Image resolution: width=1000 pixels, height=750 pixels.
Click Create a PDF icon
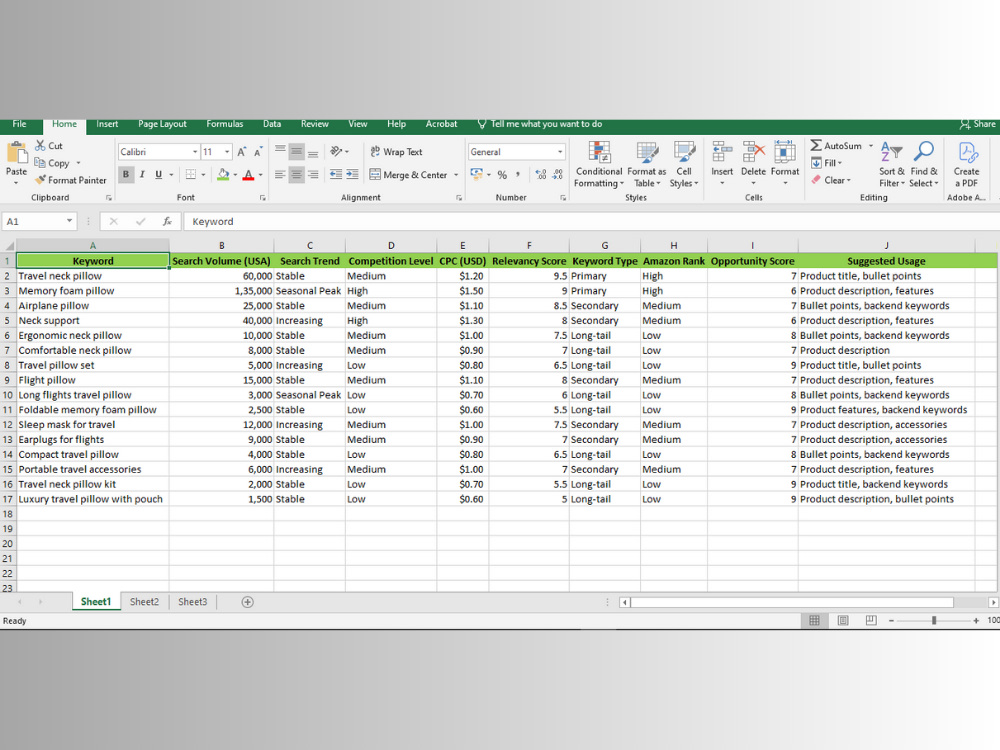[967, 152]
